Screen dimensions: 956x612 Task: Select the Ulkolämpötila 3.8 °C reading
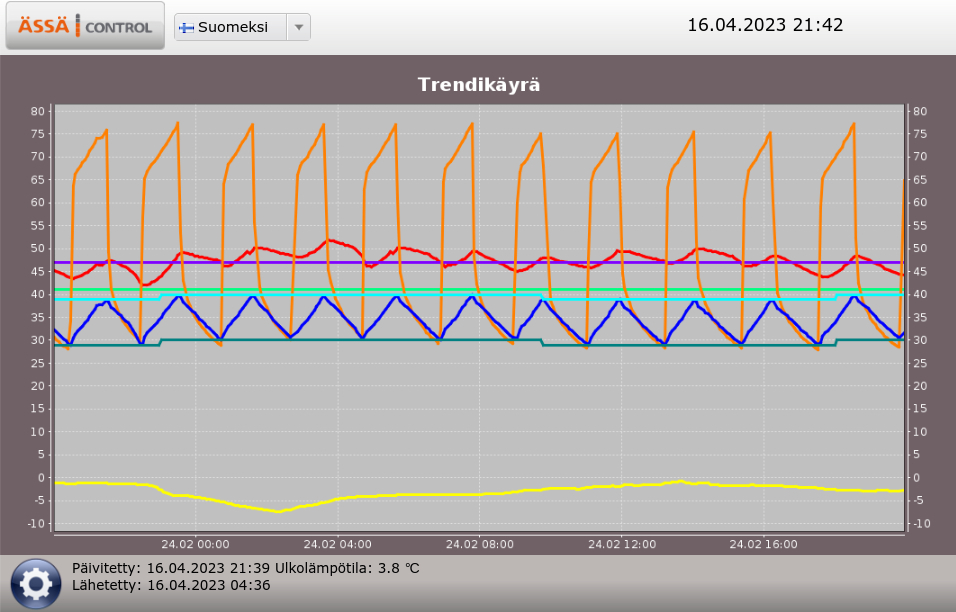coord(347,568)
